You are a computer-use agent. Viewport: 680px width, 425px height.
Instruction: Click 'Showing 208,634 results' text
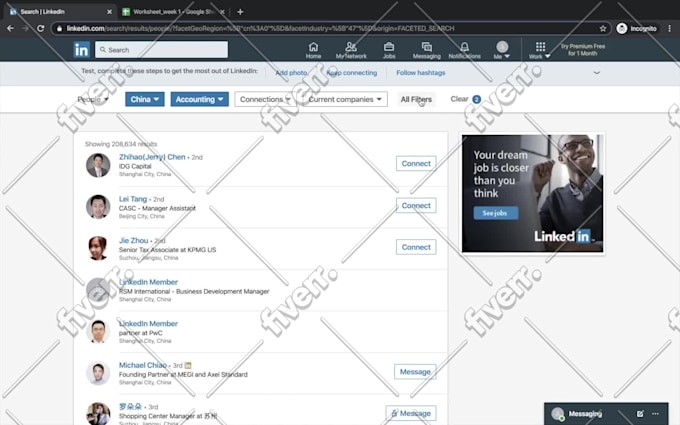(x=121, y=144)
